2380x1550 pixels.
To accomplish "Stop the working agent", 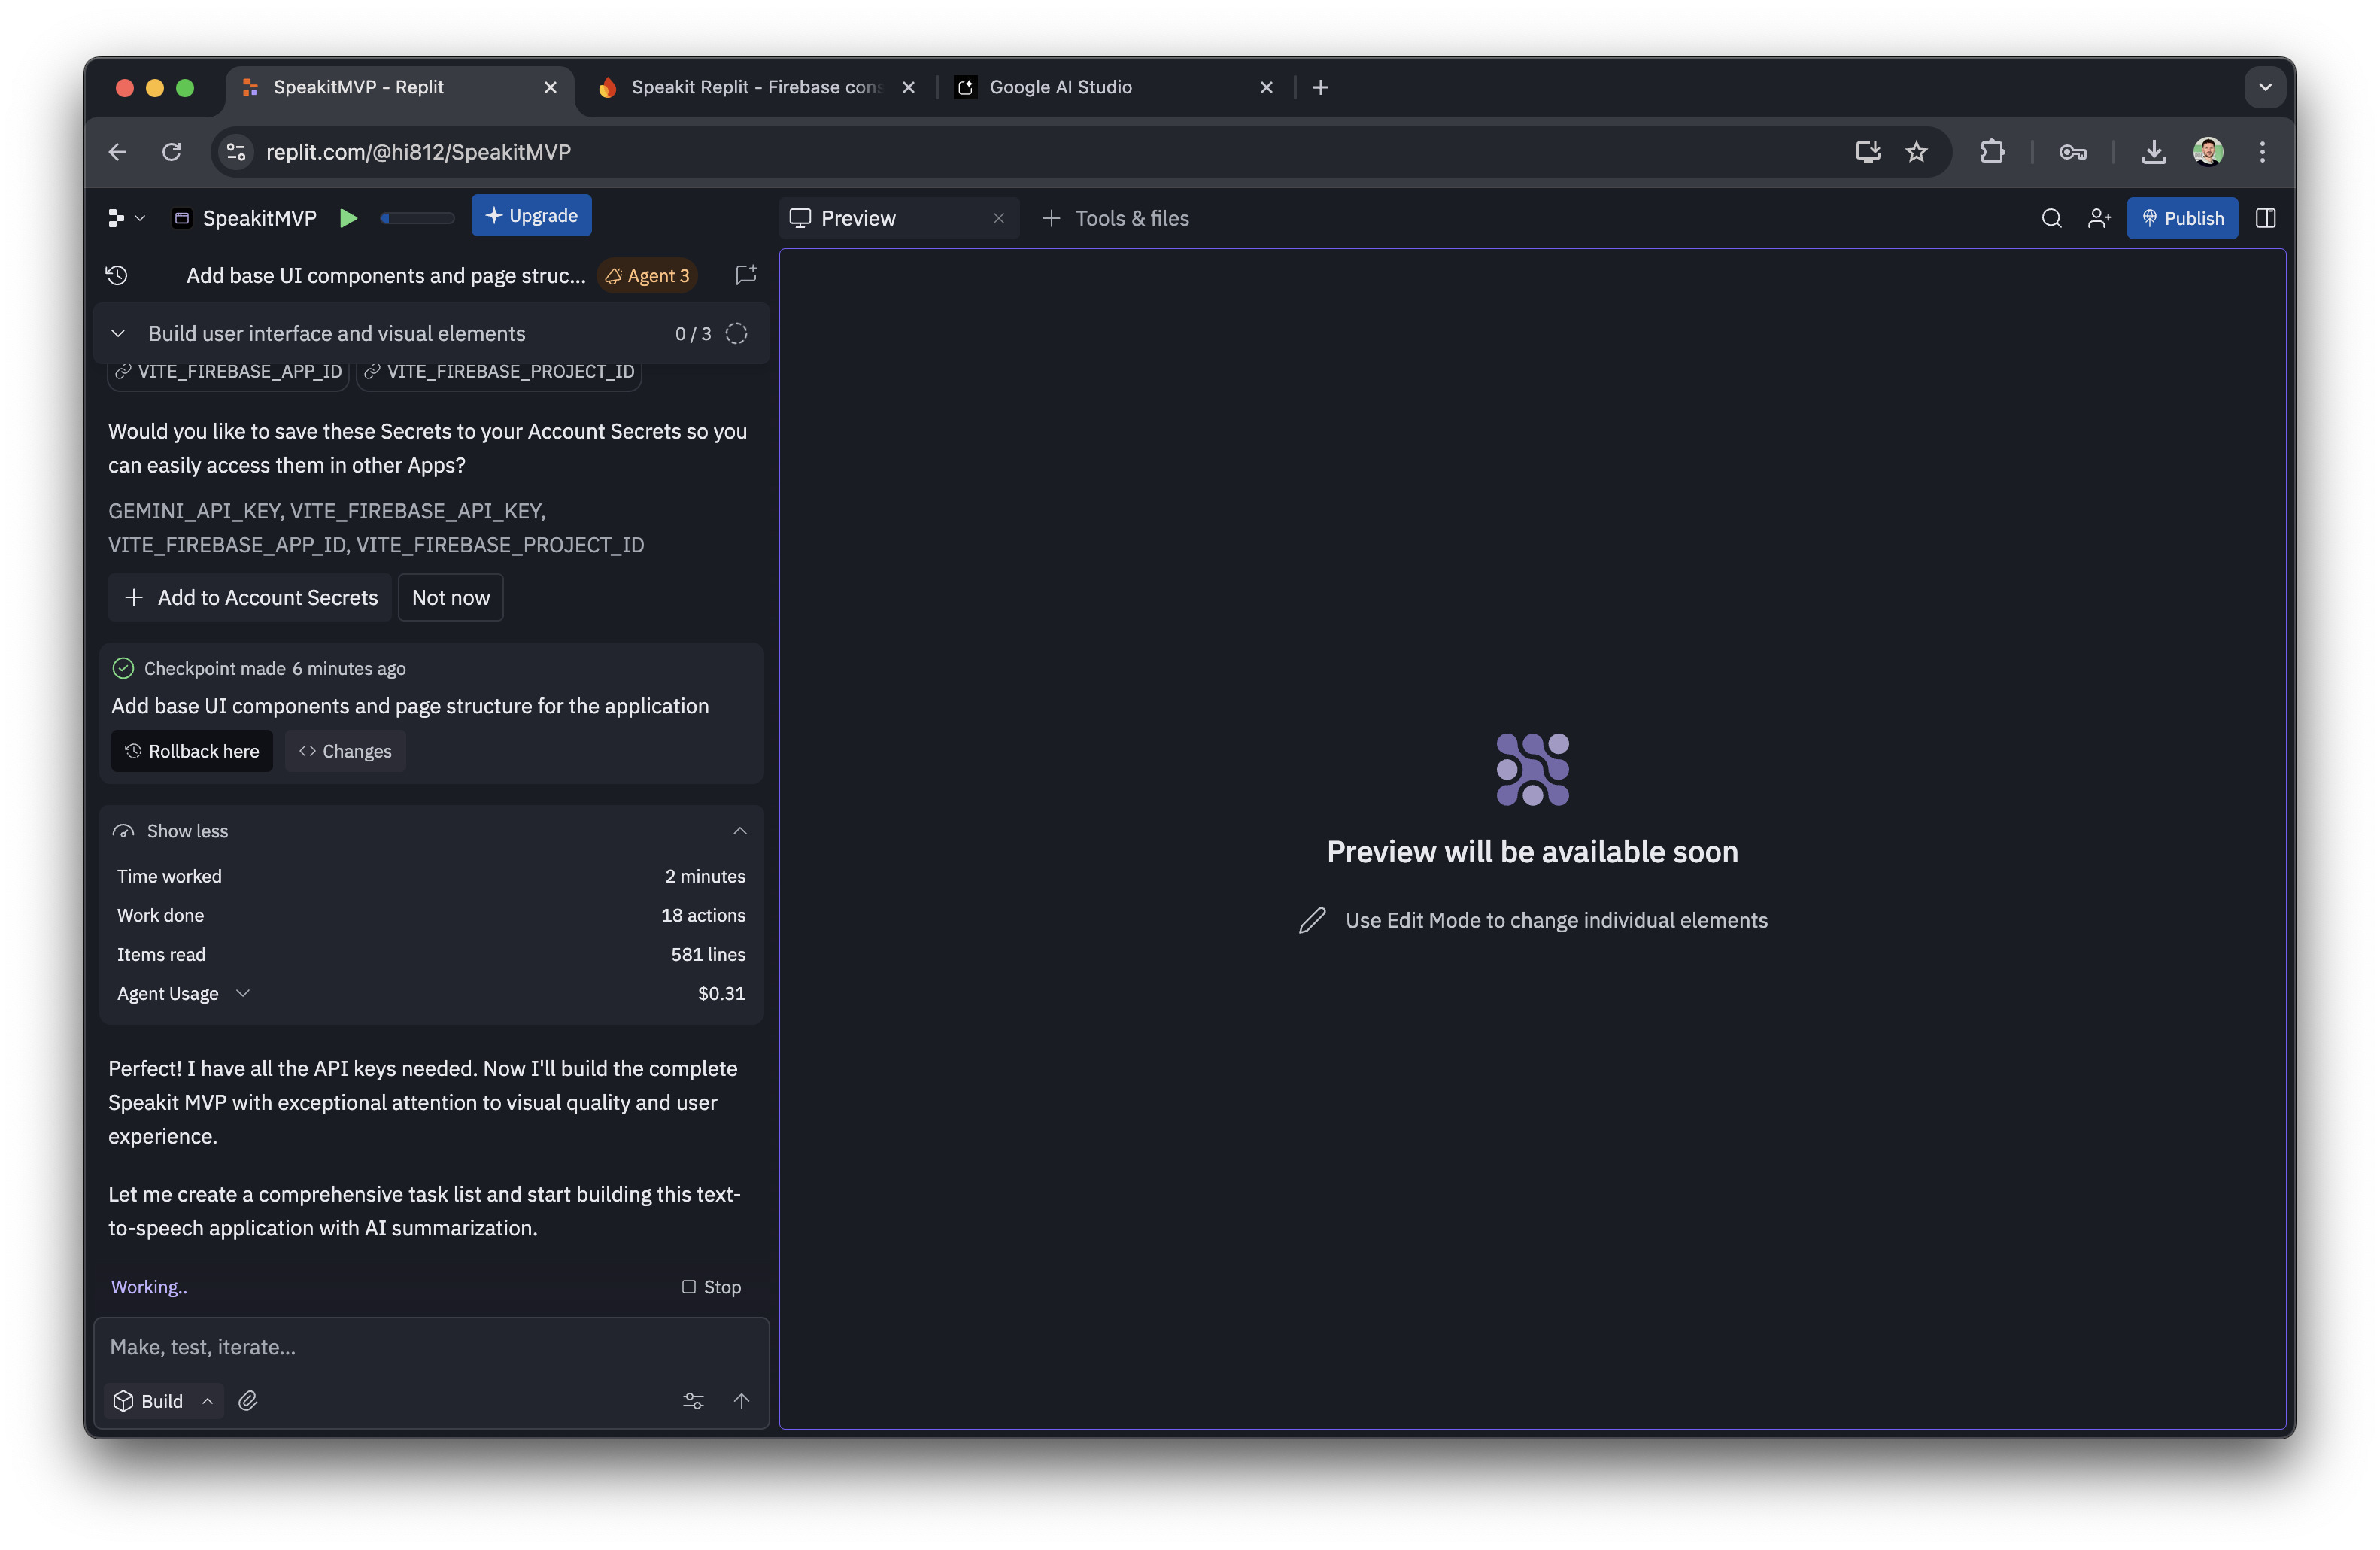I will [x=711, y=1286].
